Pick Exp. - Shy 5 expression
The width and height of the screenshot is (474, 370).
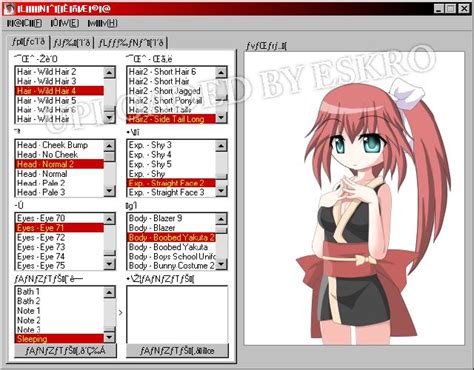(x=172, y=164)
